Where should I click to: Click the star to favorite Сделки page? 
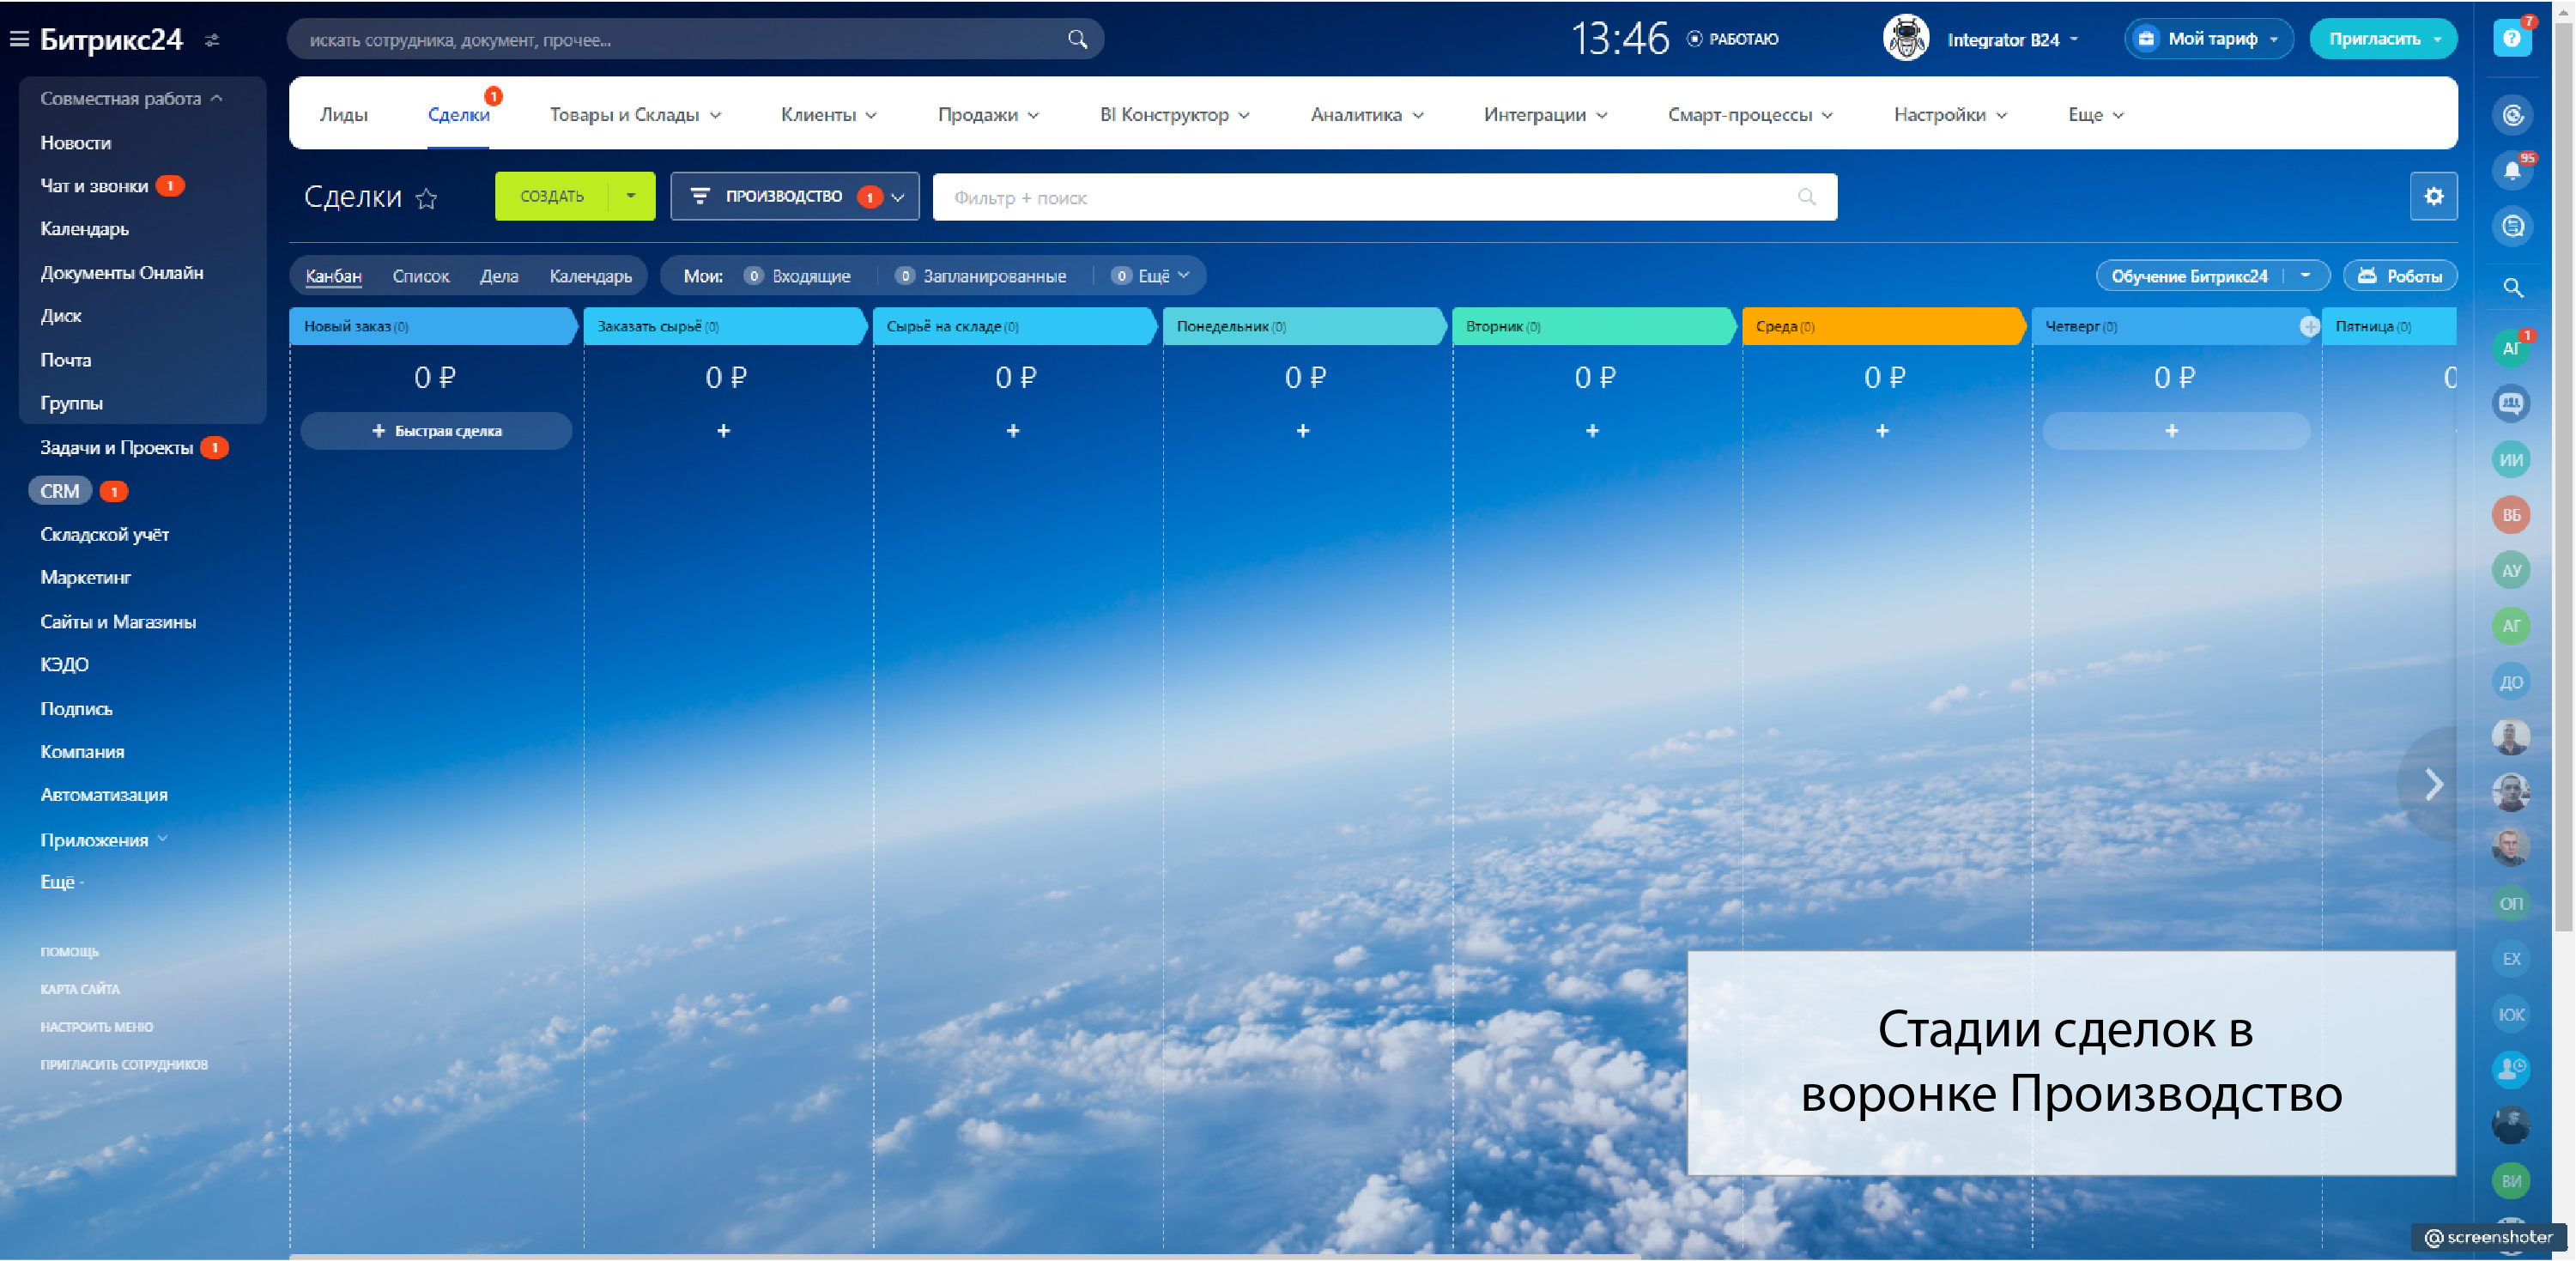(x=427, y=198)
